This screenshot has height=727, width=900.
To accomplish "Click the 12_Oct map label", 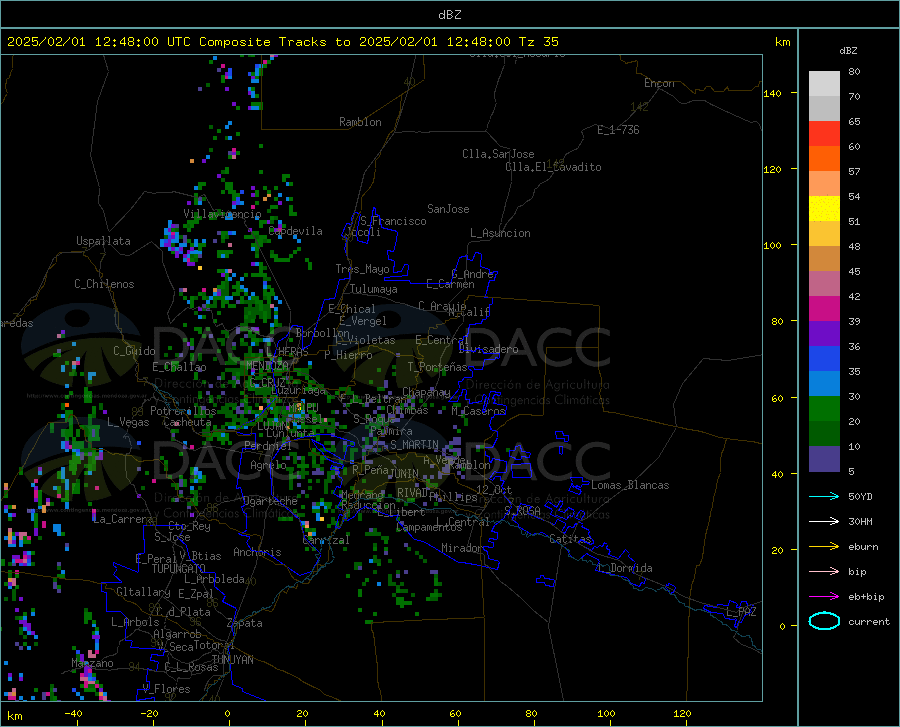I will pyautogui.click(x=494, y=489).
